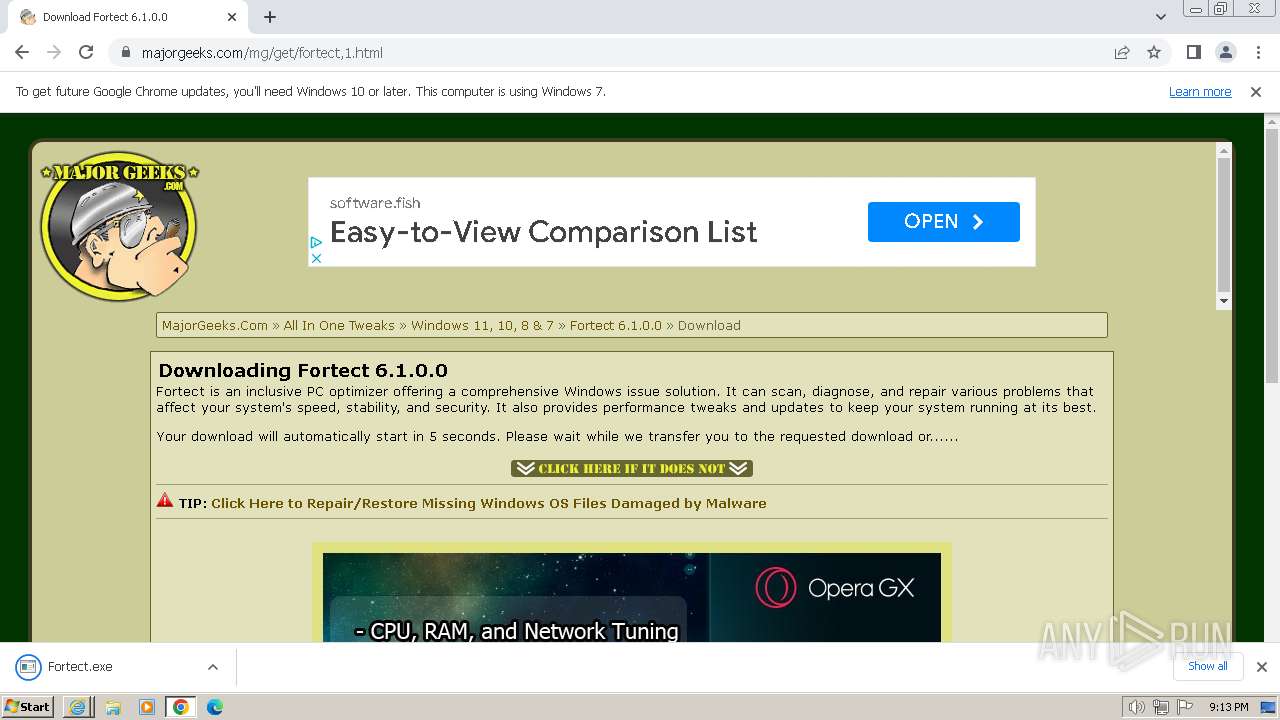Close the ad with the X icon
Image resolution: width=1280 pixels, height=720 pixels.
pos(316,258)
